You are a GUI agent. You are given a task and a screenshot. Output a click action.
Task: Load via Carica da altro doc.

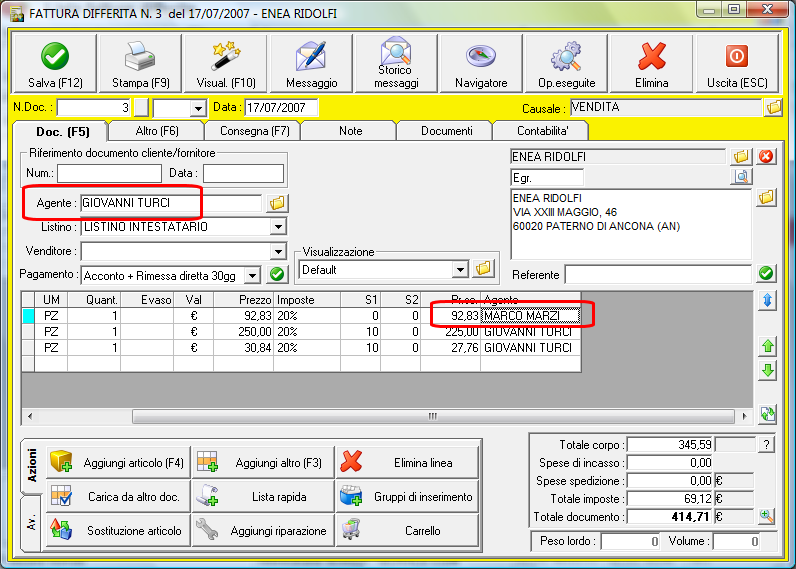coord(118,496)
